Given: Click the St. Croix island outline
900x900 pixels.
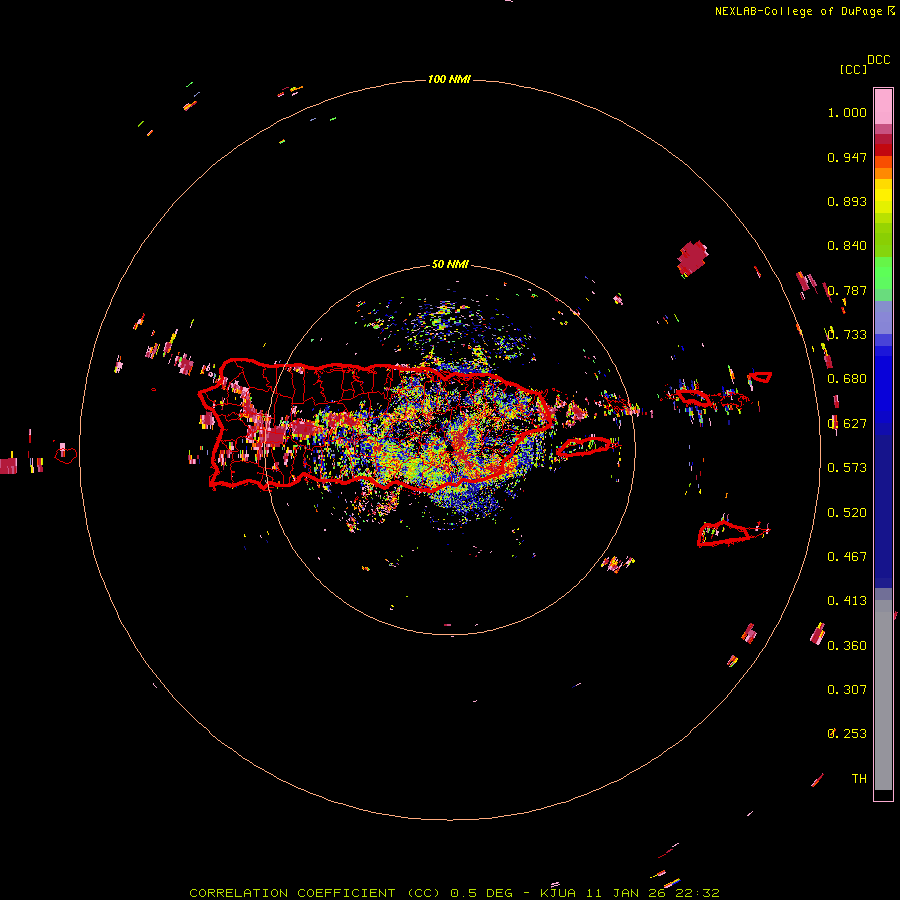Looking at the screenshot, I should coord(725,534).
